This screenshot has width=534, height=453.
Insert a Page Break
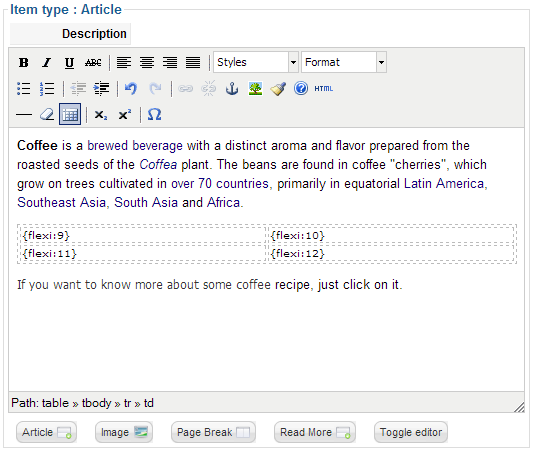[214, 432]
